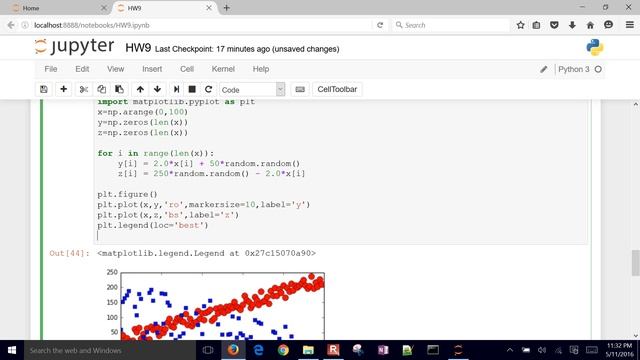Image resolution: width=640 pixels, height=360 pixels.
Task: Click inside code line plt.legend(loc='best')
Action: point(153,225)
